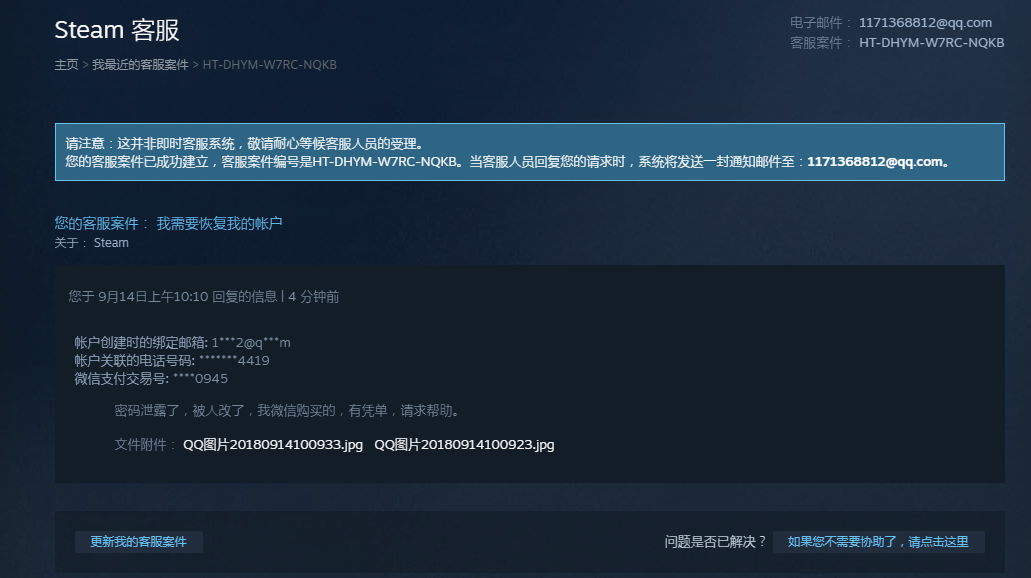Click header case number beside 客服案件

click(932, 43)
